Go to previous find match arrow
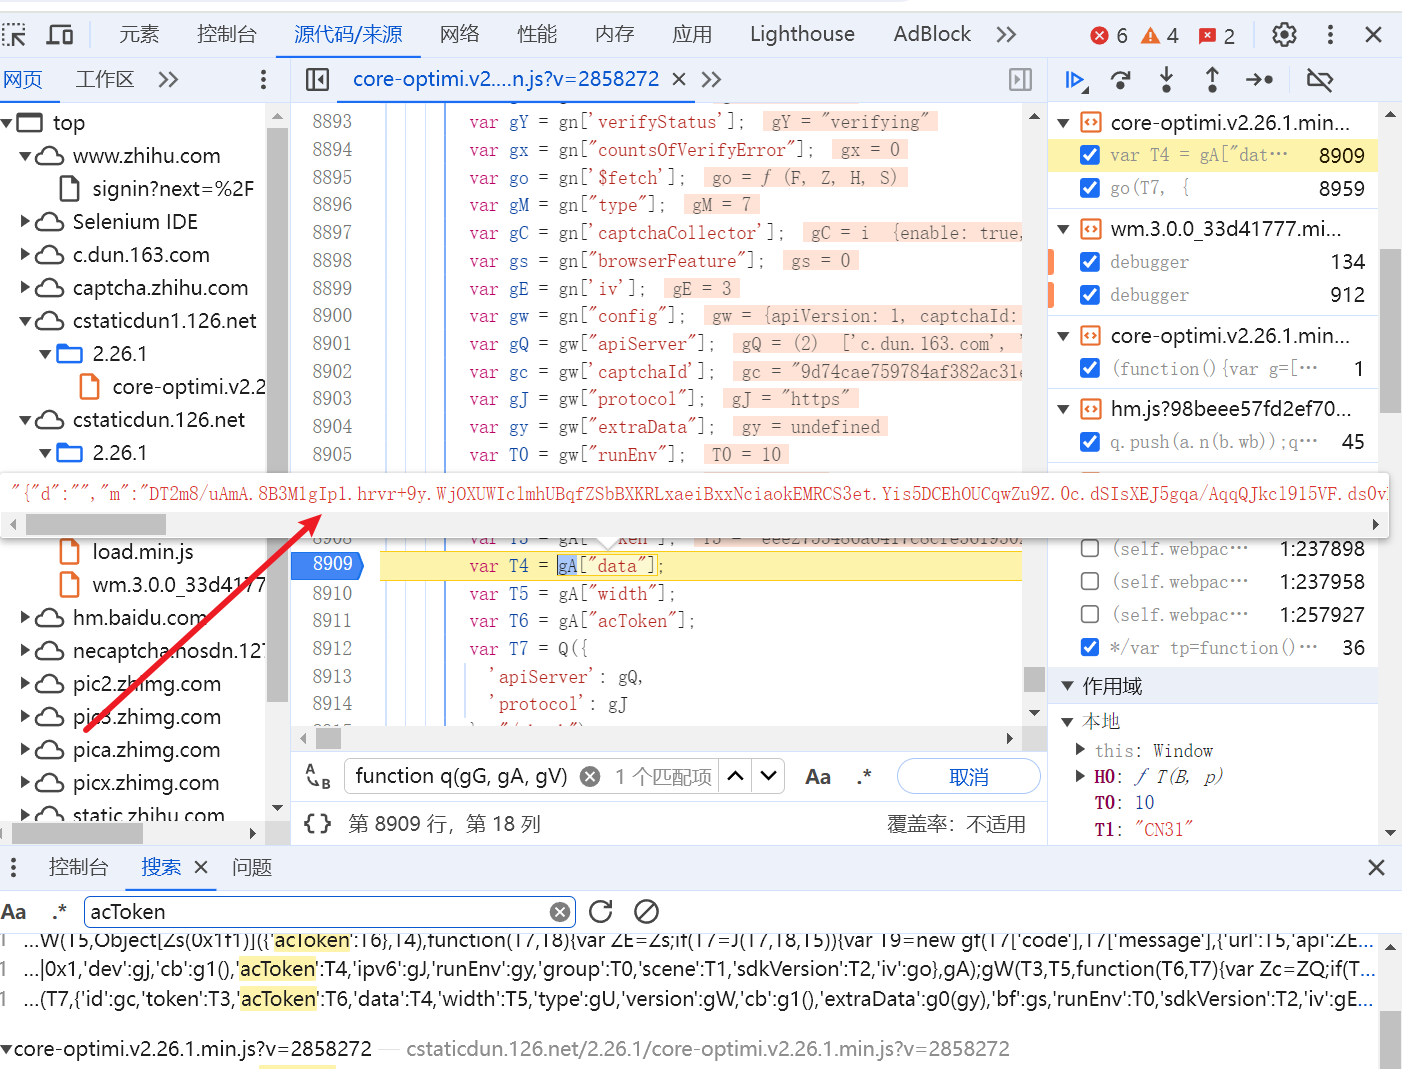Screen dimensions: 1402x1069 (735, 776)
